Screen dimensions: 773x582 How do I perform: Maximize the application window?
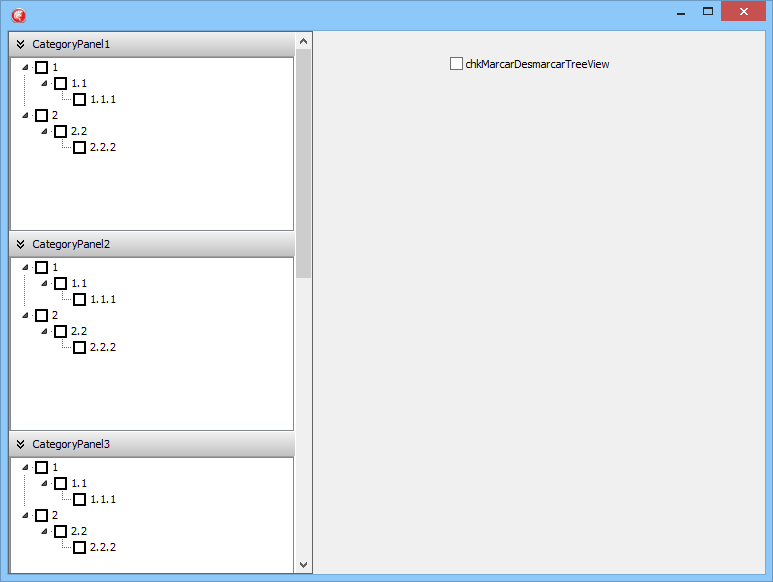708,11
